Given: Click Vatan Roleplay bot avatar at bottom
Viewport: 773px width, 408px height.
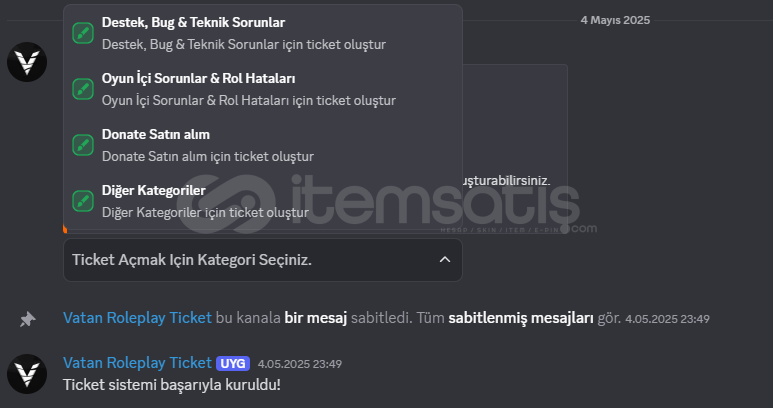Looking at the screenshot, I should tap(27, 373).
